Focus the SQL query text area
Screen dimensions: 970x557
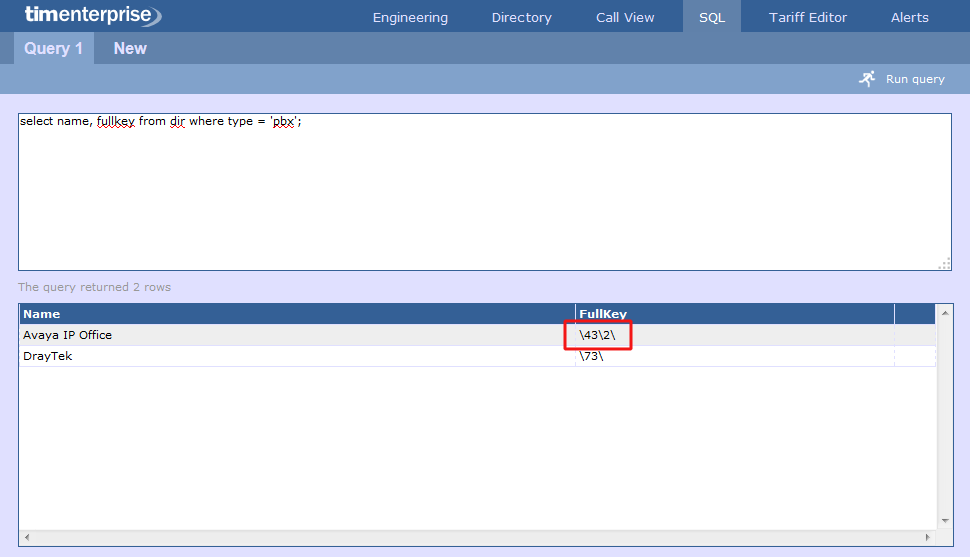pos(484,191)
